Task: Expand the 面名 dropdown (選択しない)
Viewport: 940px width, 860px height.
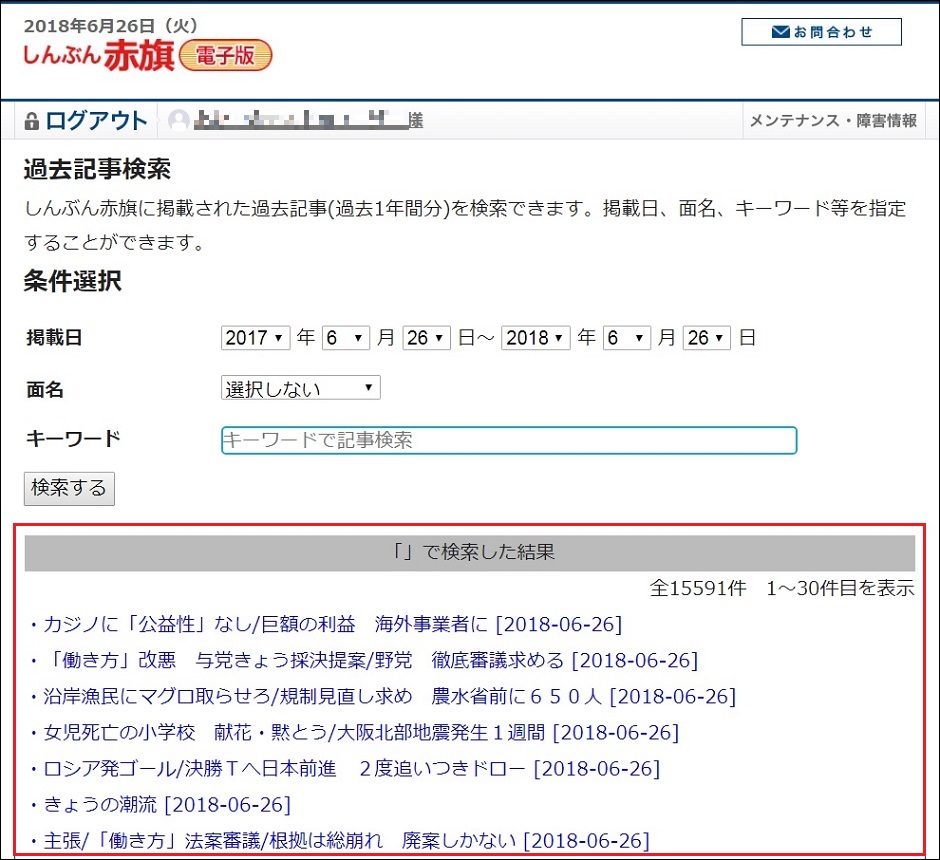Action: pos(300,388)
